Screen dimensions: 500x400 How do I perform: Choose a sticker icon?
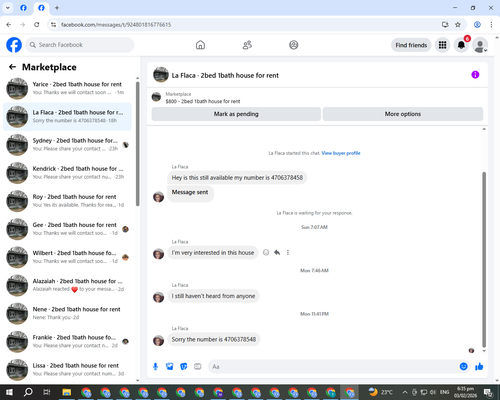(x=184, y=367)
